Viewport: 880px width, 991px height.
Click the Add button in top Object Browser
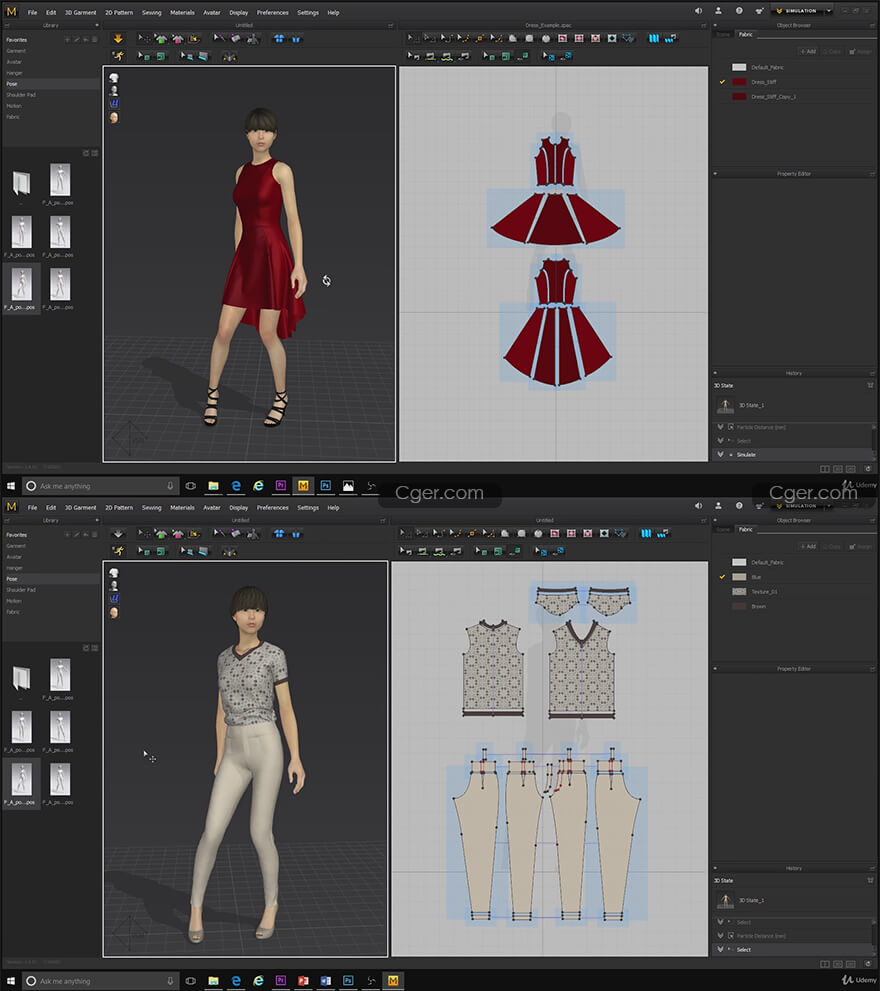(807, 51)
